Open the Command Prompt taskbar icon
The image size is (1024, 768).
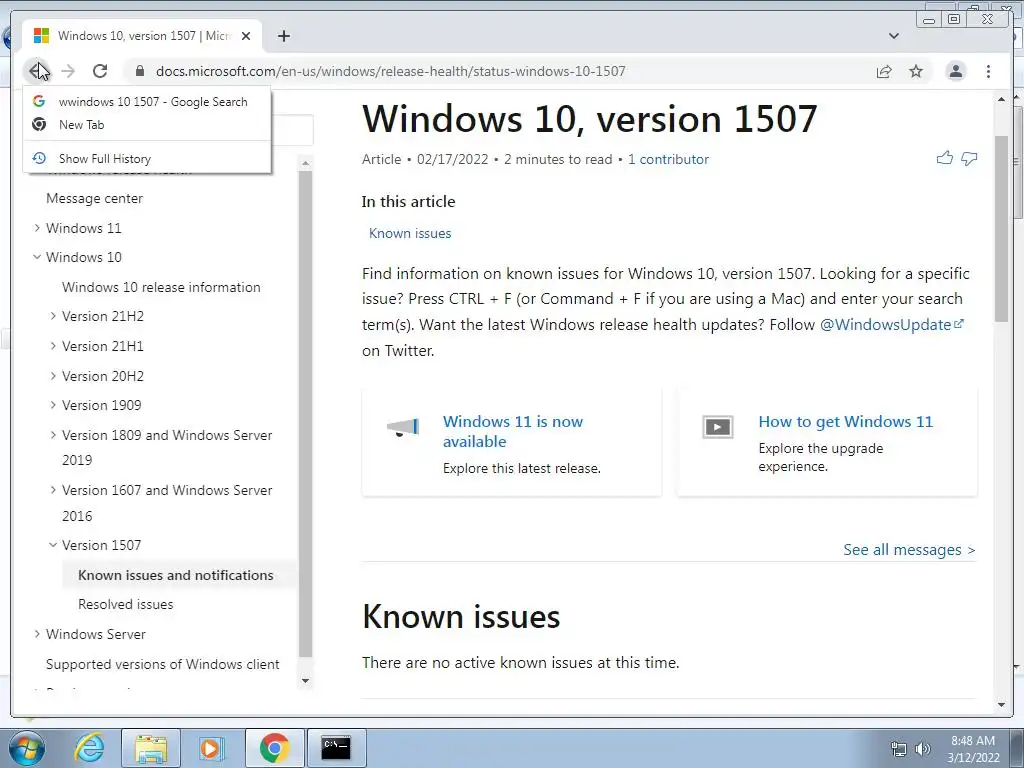336,748
